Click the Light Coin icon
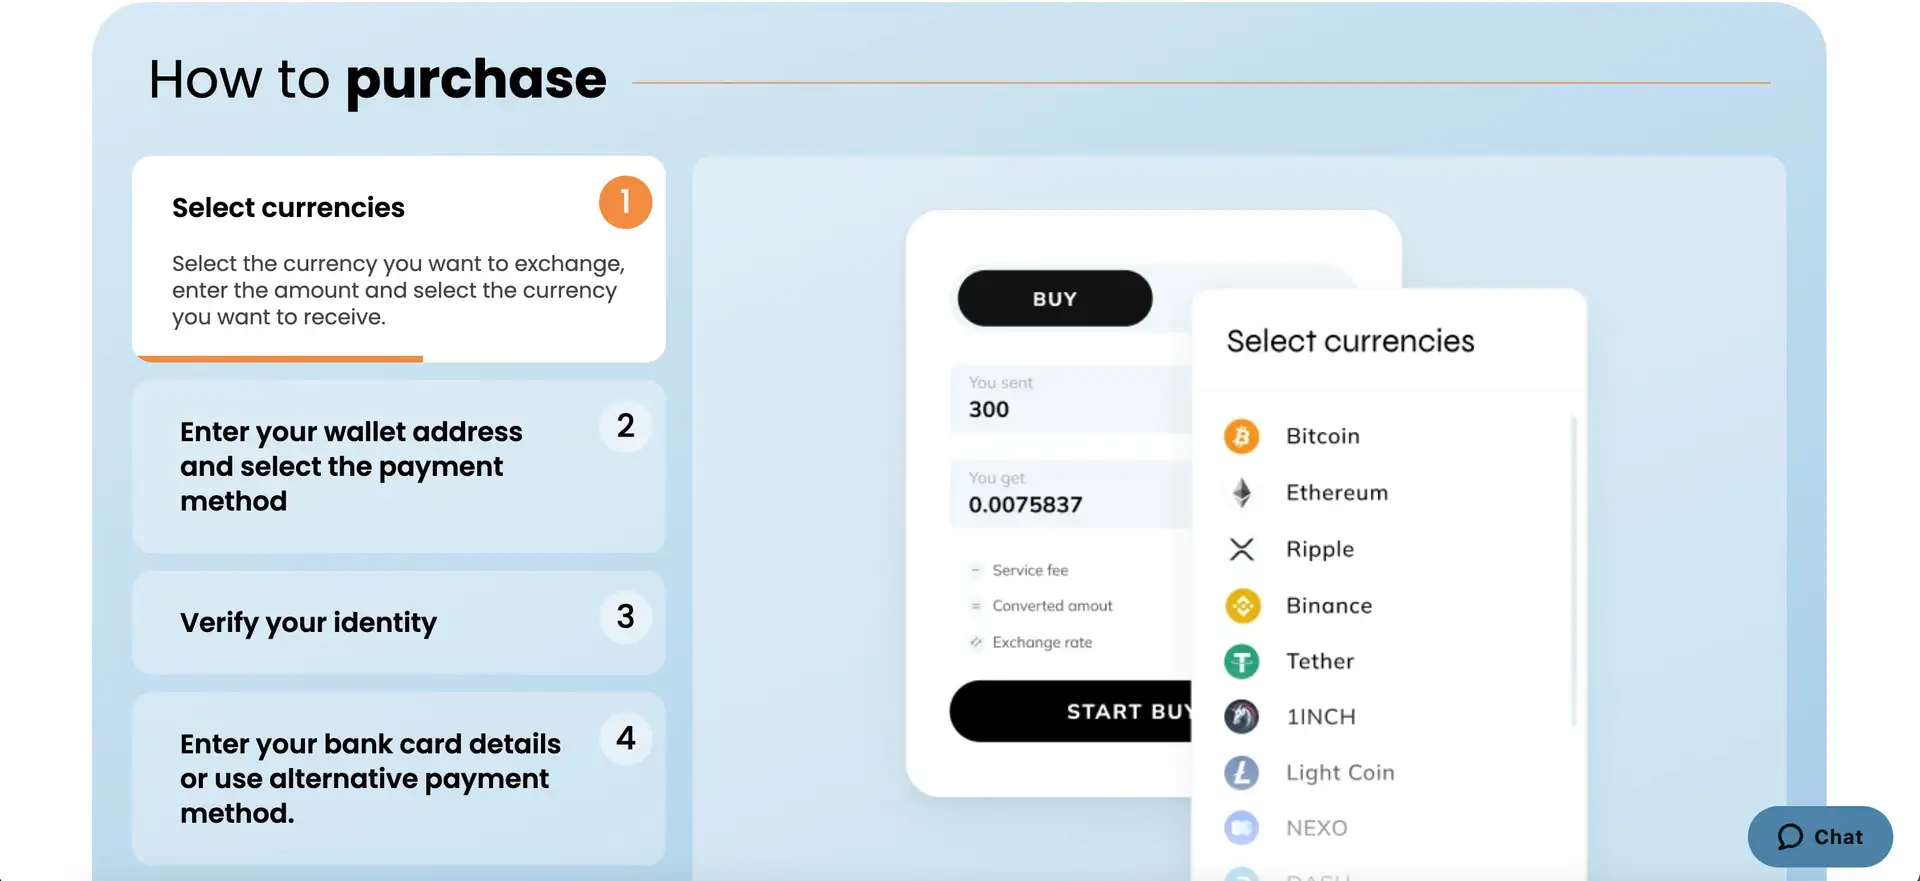 tap(1242, 772)
